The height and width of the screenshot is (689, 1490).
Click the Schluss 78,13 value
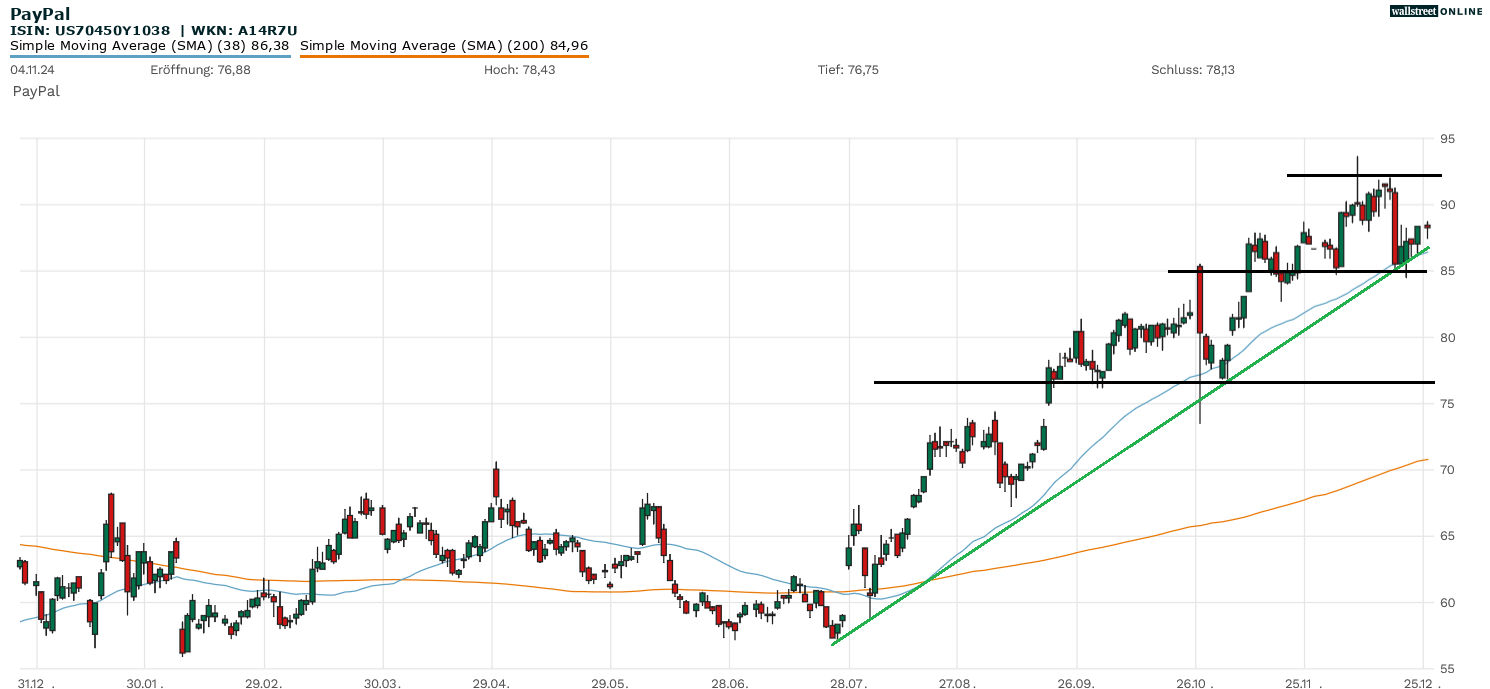pos(1193,70)
